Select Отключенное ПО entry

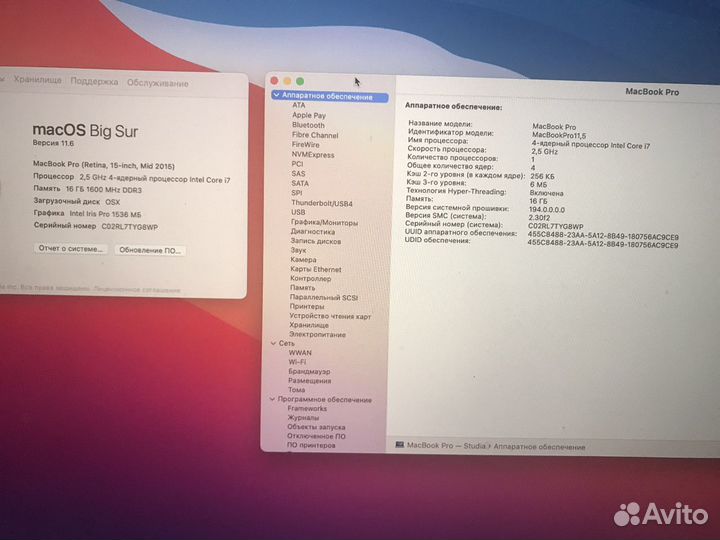point(316,436)
